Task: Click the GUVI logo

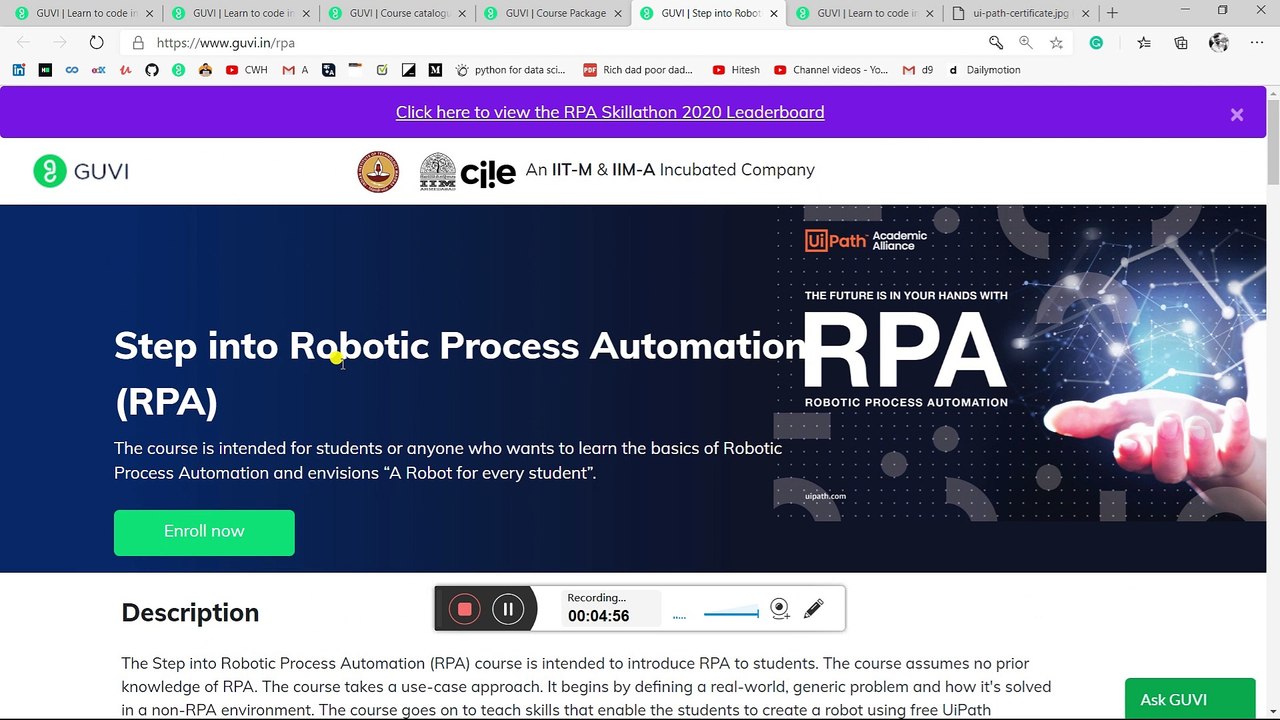Action: pyautogui.click(x=81, y=171)
